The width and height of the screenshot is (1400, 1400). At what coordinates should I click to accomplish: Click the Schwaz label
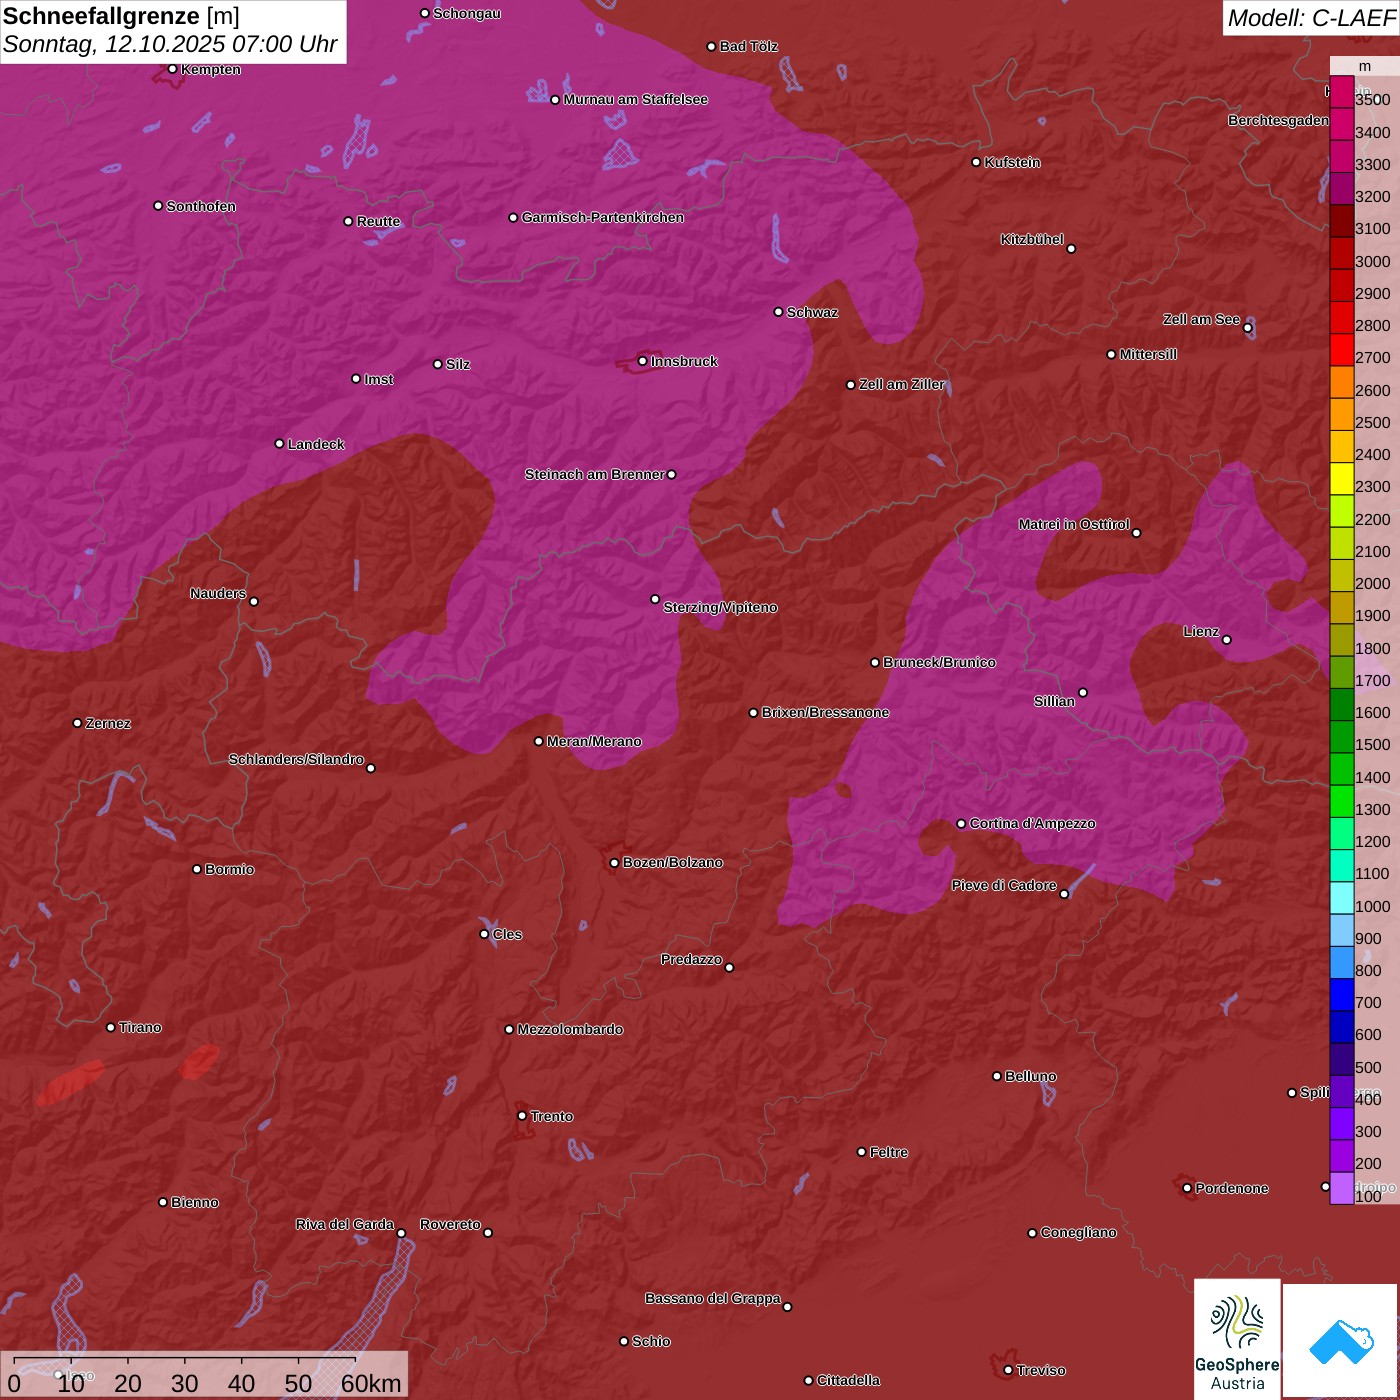click(x=812, y=313)
